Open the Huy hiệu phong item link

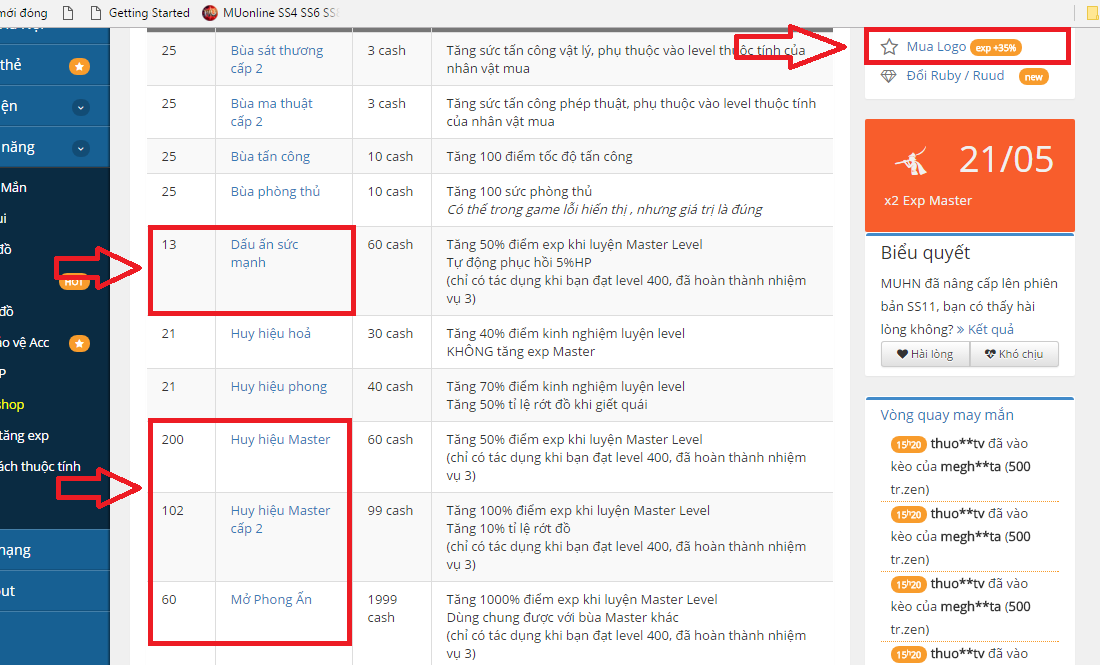[x=279, y=387]
